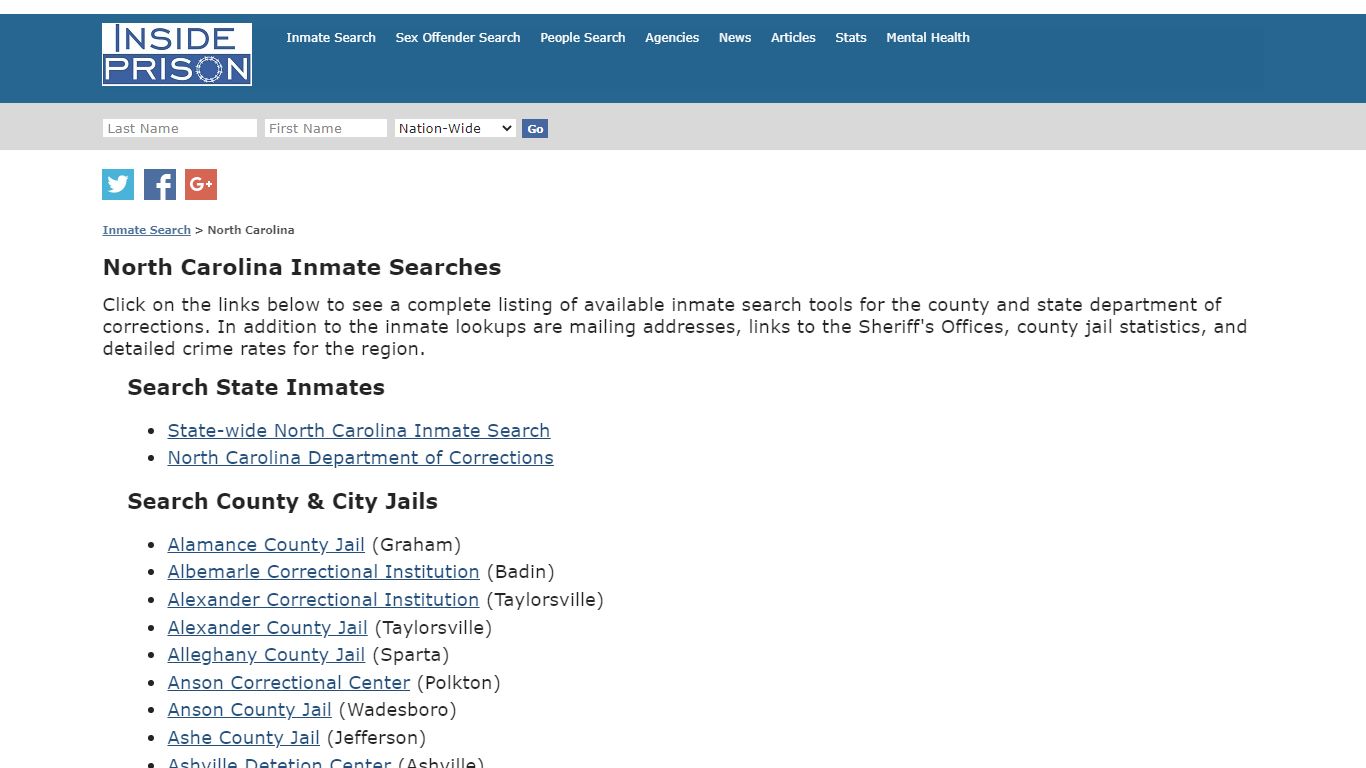Open Alamance County Jail link
Viewport: 1366px width, 768px height.
tap(266, 544)
